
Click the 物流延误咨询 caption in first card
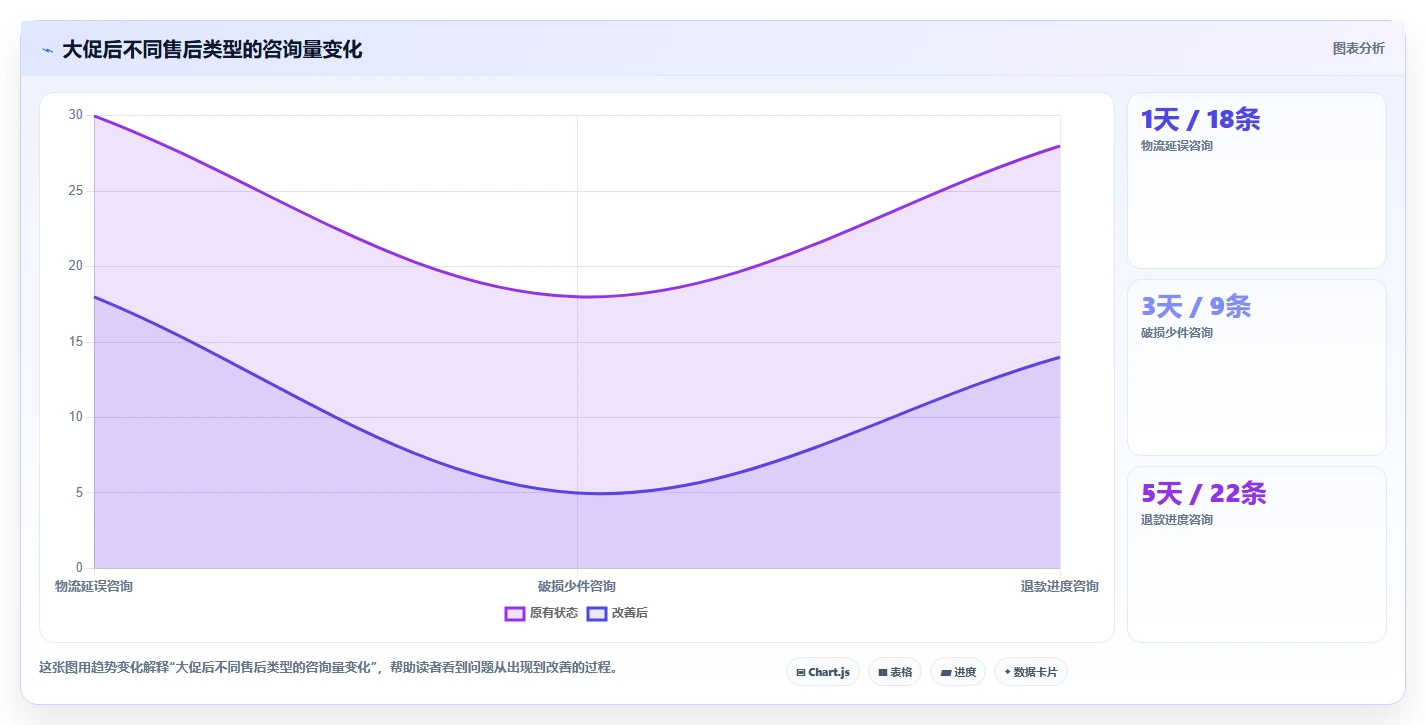[1176, 146]
